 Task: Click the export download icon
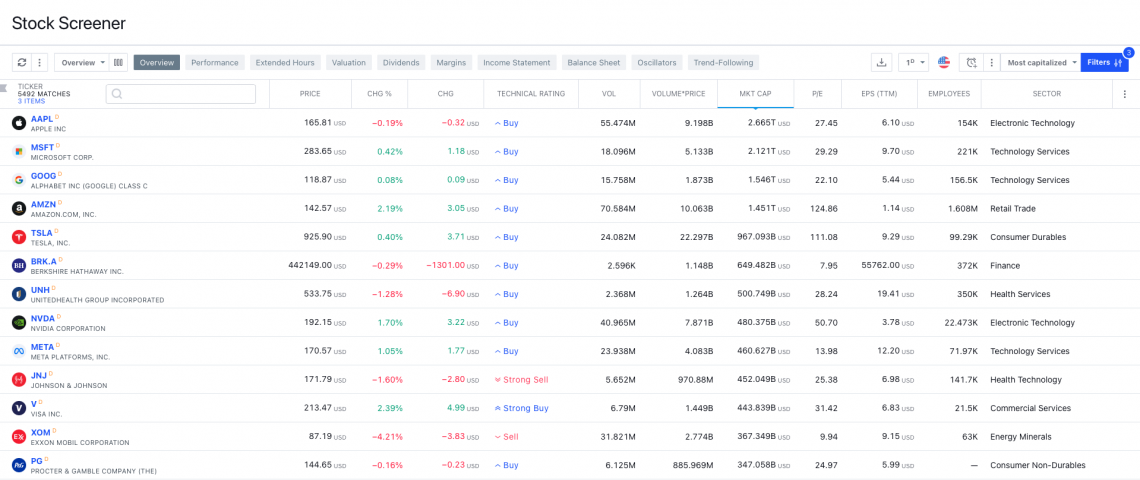pos(881,62)
